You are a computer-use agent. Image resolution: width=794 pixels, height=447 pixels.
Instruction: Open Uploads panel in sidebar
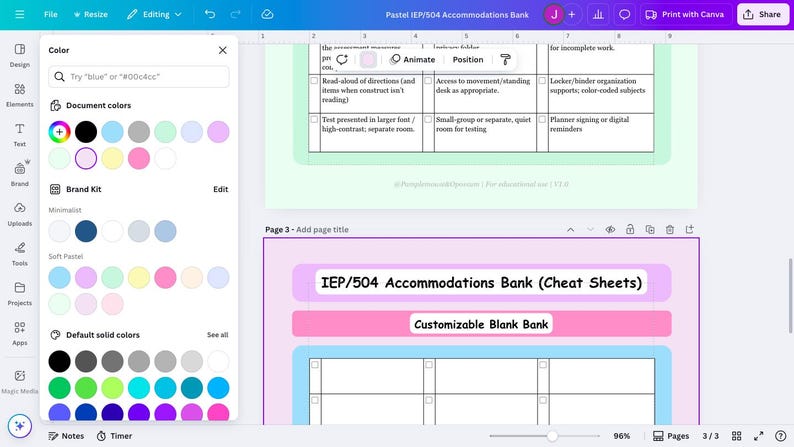click(20, 214)
